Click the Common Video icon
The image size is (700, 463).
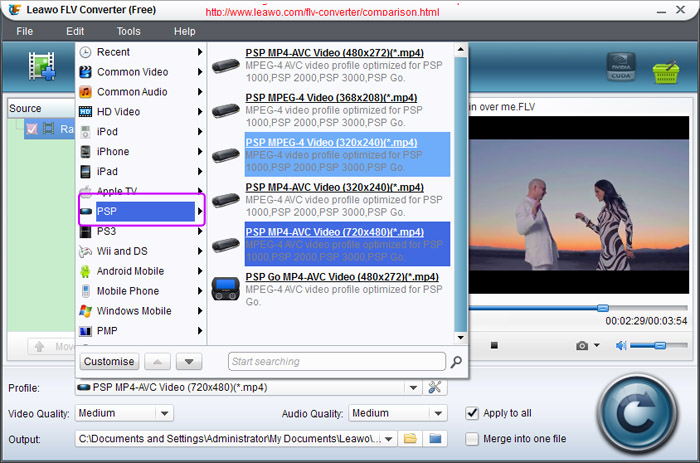85,72
